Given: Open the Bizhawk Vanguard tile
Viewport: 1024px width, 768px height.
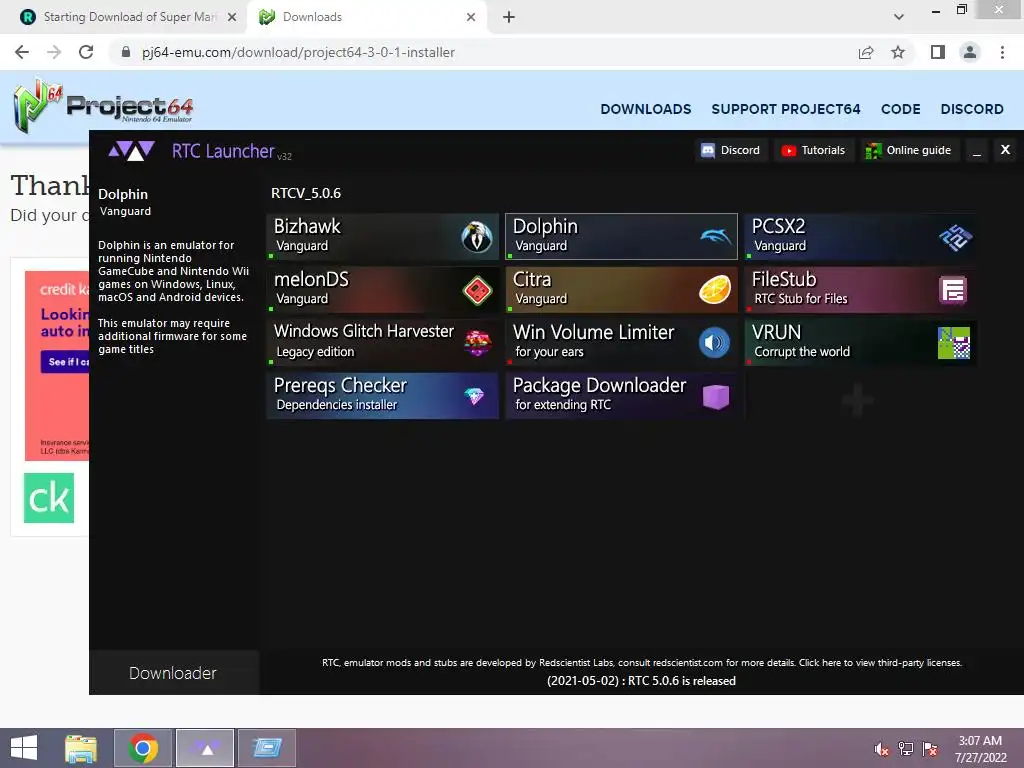Looking at the screenshot, I should coord(383,236).
